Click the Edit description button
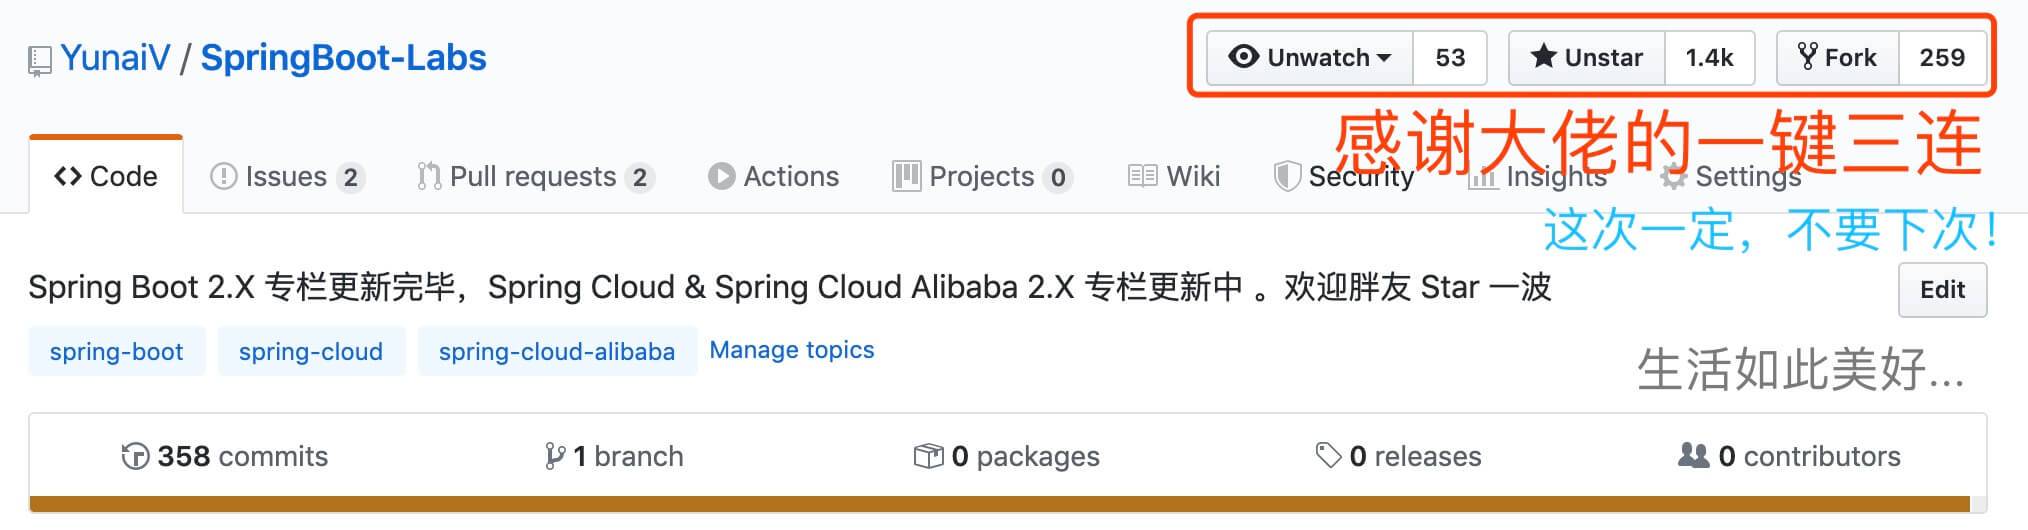This screenshot has height=530, width=2028. coord(1942,290)
